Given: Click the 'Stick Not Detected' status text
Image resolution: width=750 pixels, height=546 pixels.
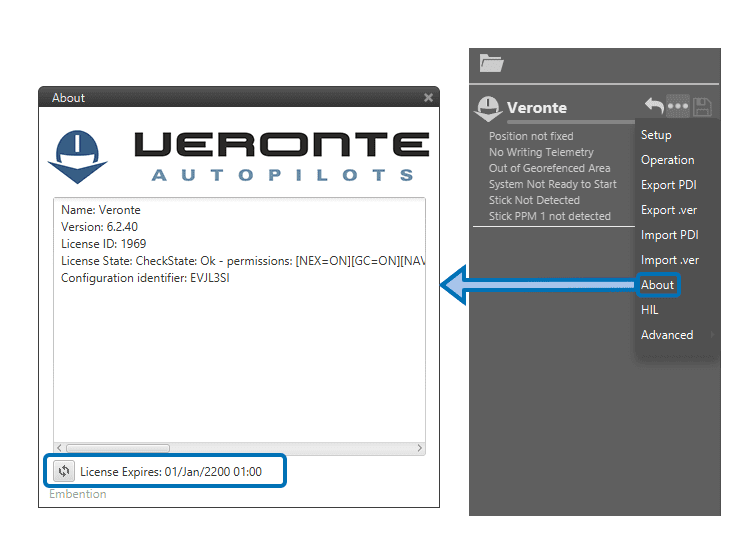Looking at the screenshot, I should click(534, 200).
